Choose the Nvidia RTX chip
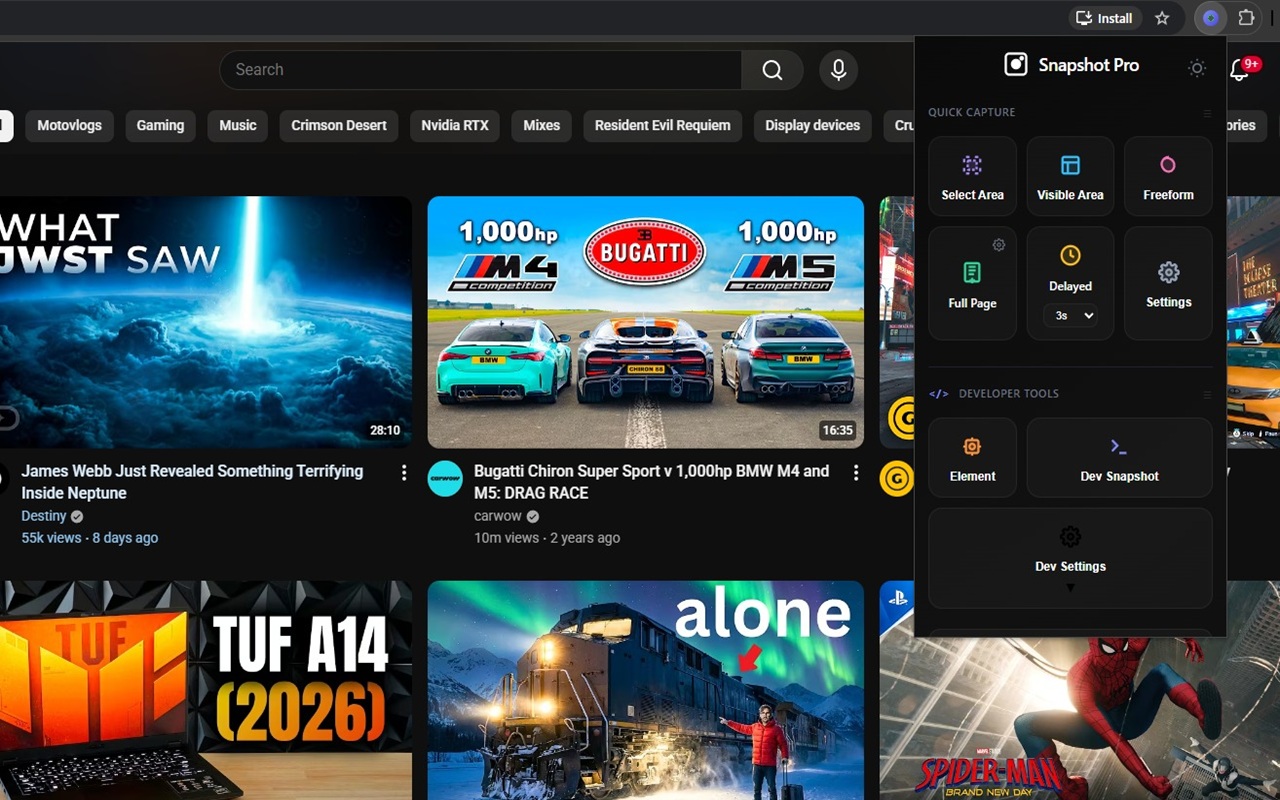 point(455,126)
